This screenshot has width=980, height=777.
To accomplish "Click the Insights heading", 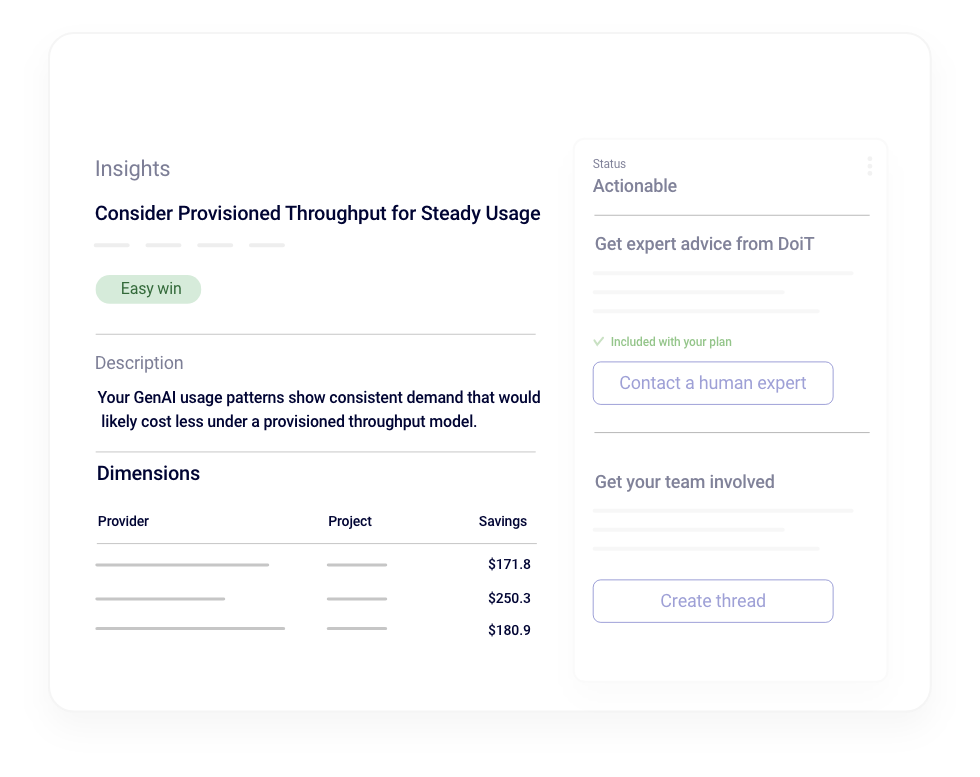I will (x=132, y=169).
